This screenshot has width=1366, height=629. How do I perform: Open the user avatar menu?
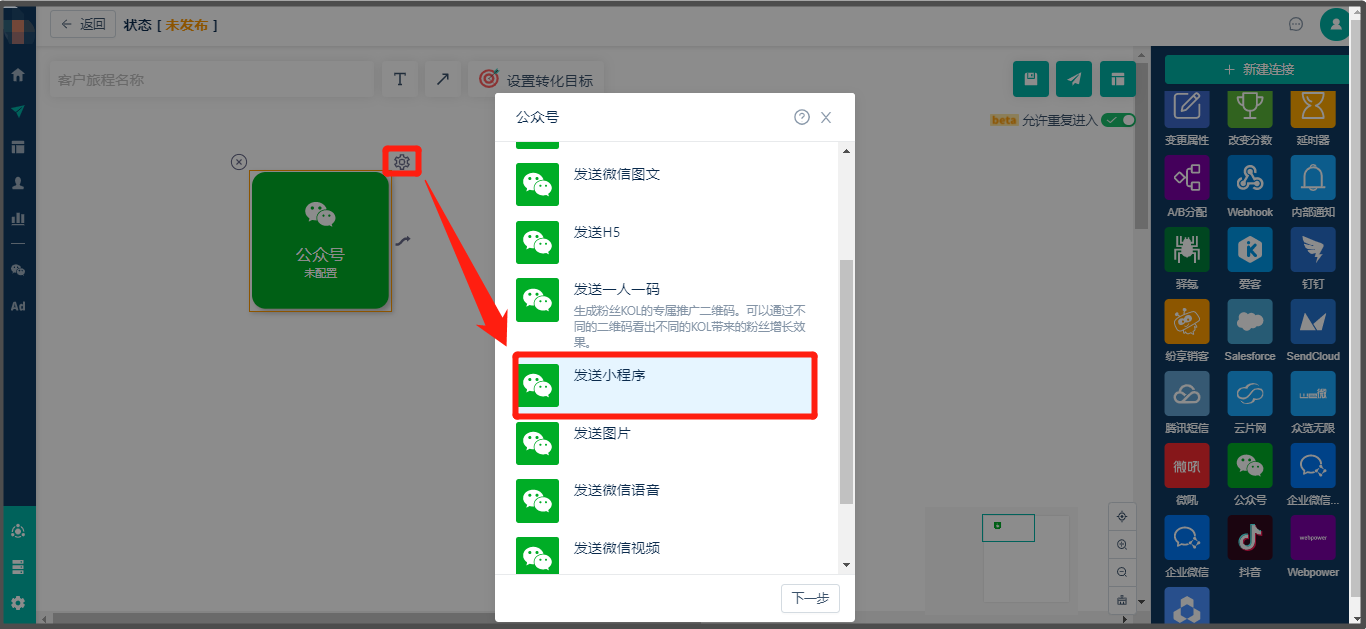(x=1335, y=24)
